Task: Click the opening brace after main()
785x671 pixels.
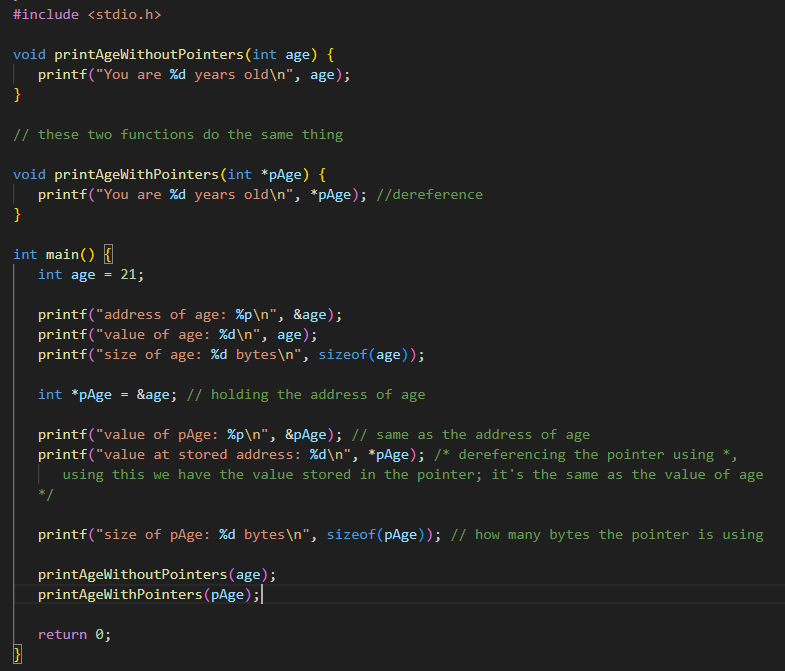Action: [108, 255]
